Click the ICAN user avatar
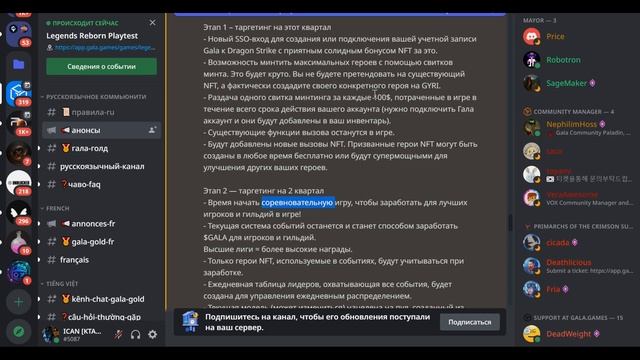 tap(51, 335)
